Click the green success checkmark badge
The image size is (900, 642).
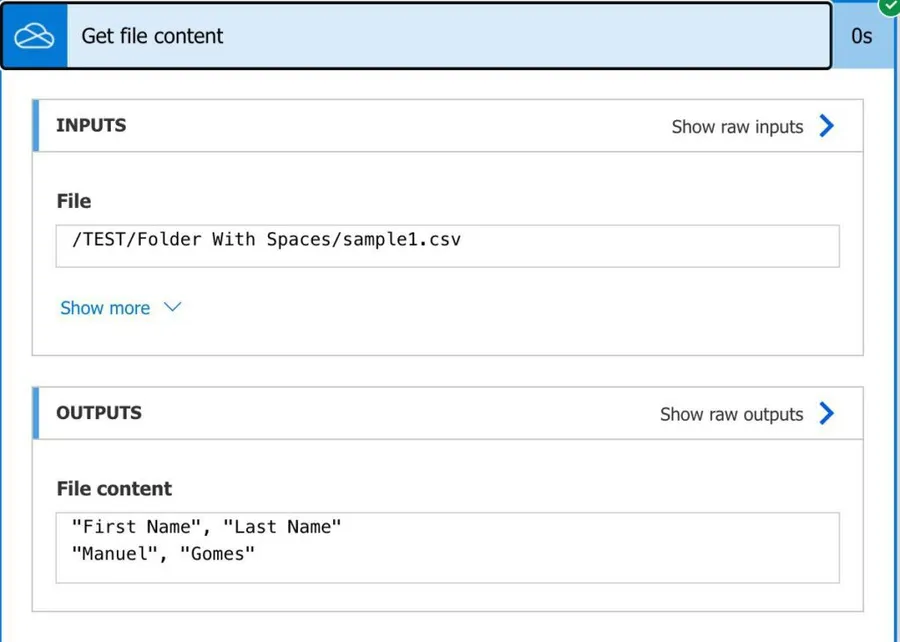[889, 5]
